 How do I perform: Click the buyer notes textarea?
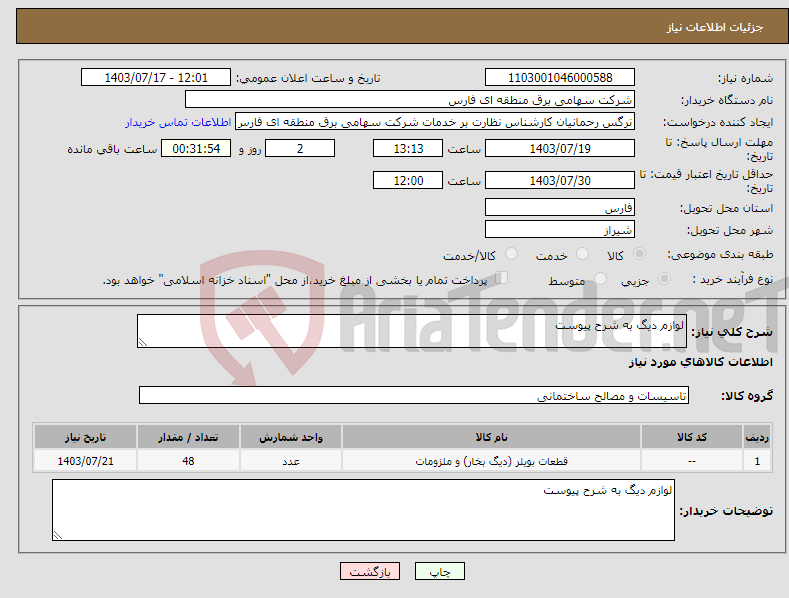click(363, 510)
